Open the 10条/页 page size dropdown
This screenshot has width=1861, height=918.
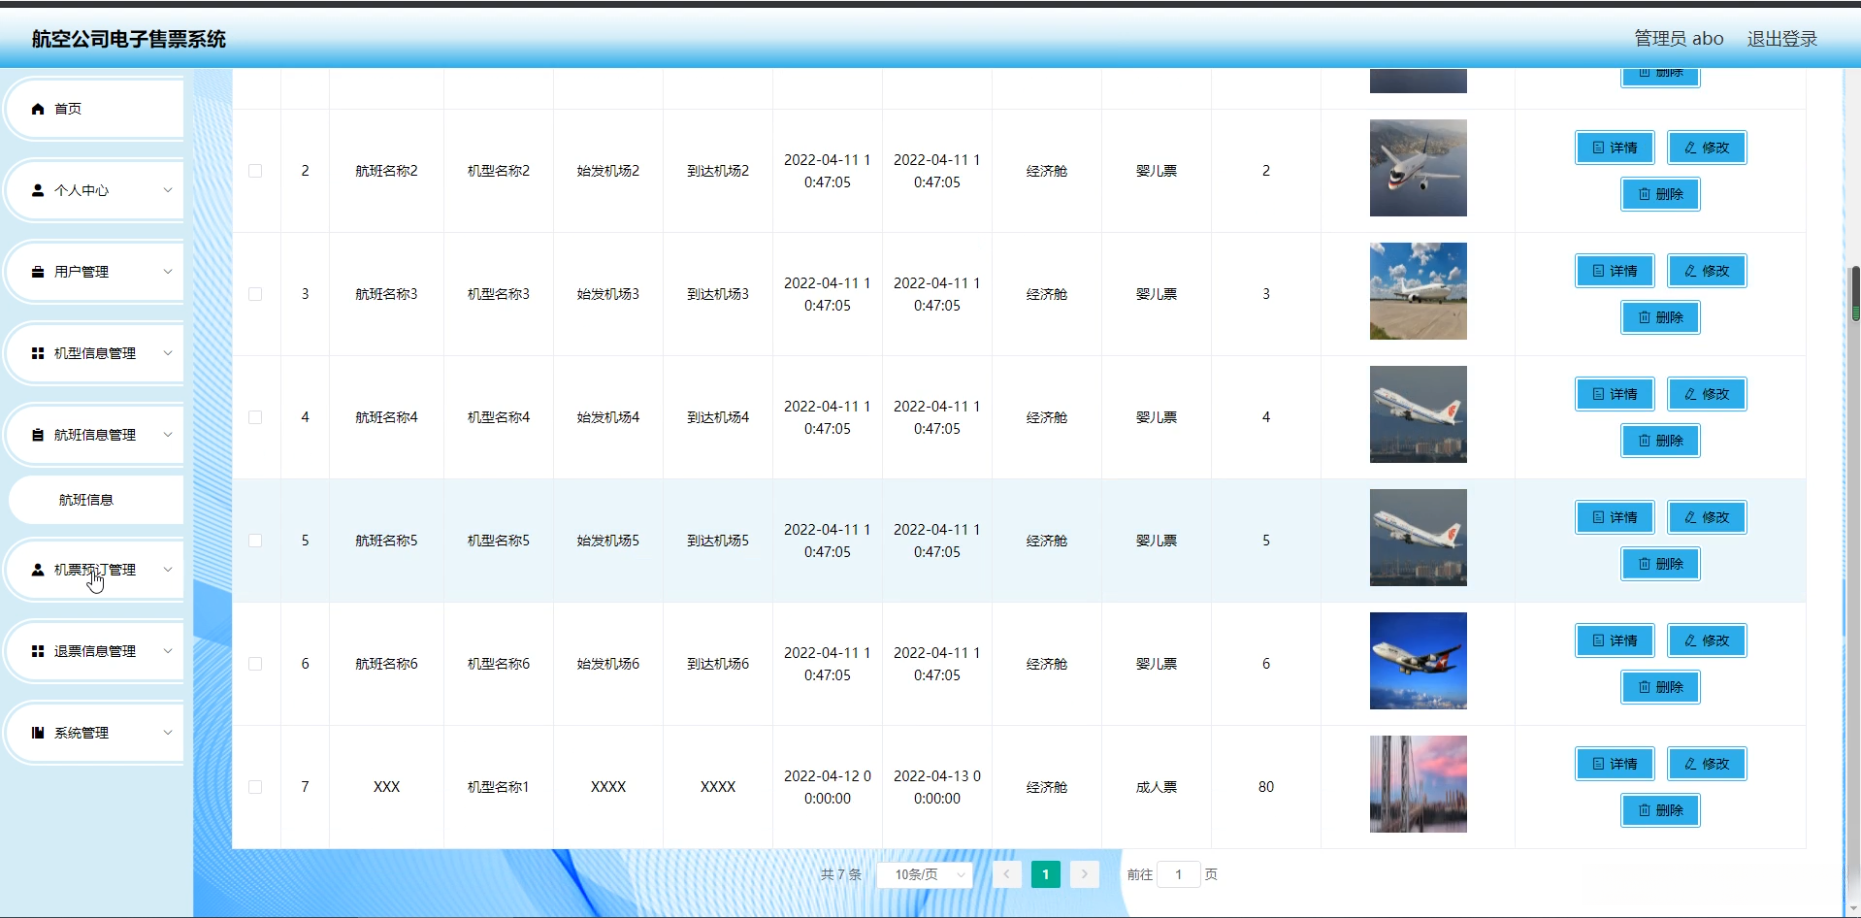[925, 875]
